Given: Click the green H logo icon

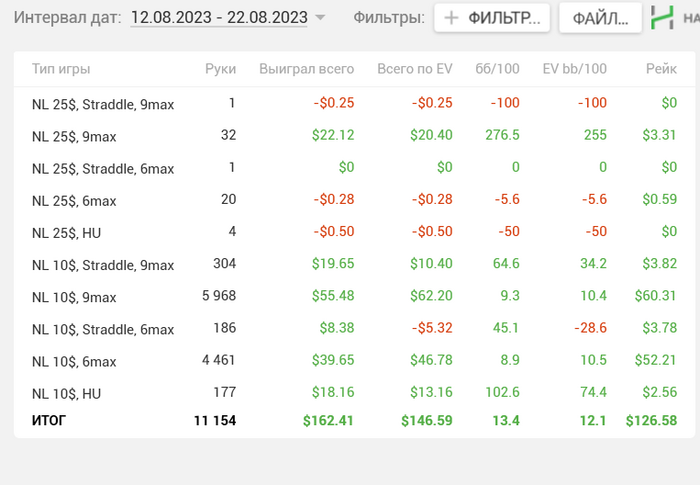Looking at the screenshot, I should (x=662, y=18).
